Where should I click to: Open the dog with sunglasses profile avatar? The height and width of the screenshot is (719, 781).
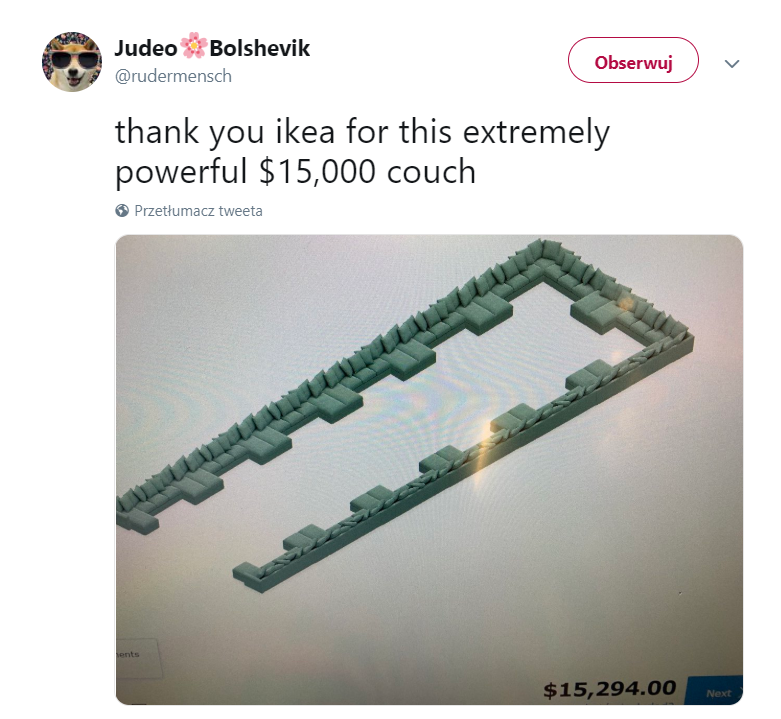tap(72, 62)
